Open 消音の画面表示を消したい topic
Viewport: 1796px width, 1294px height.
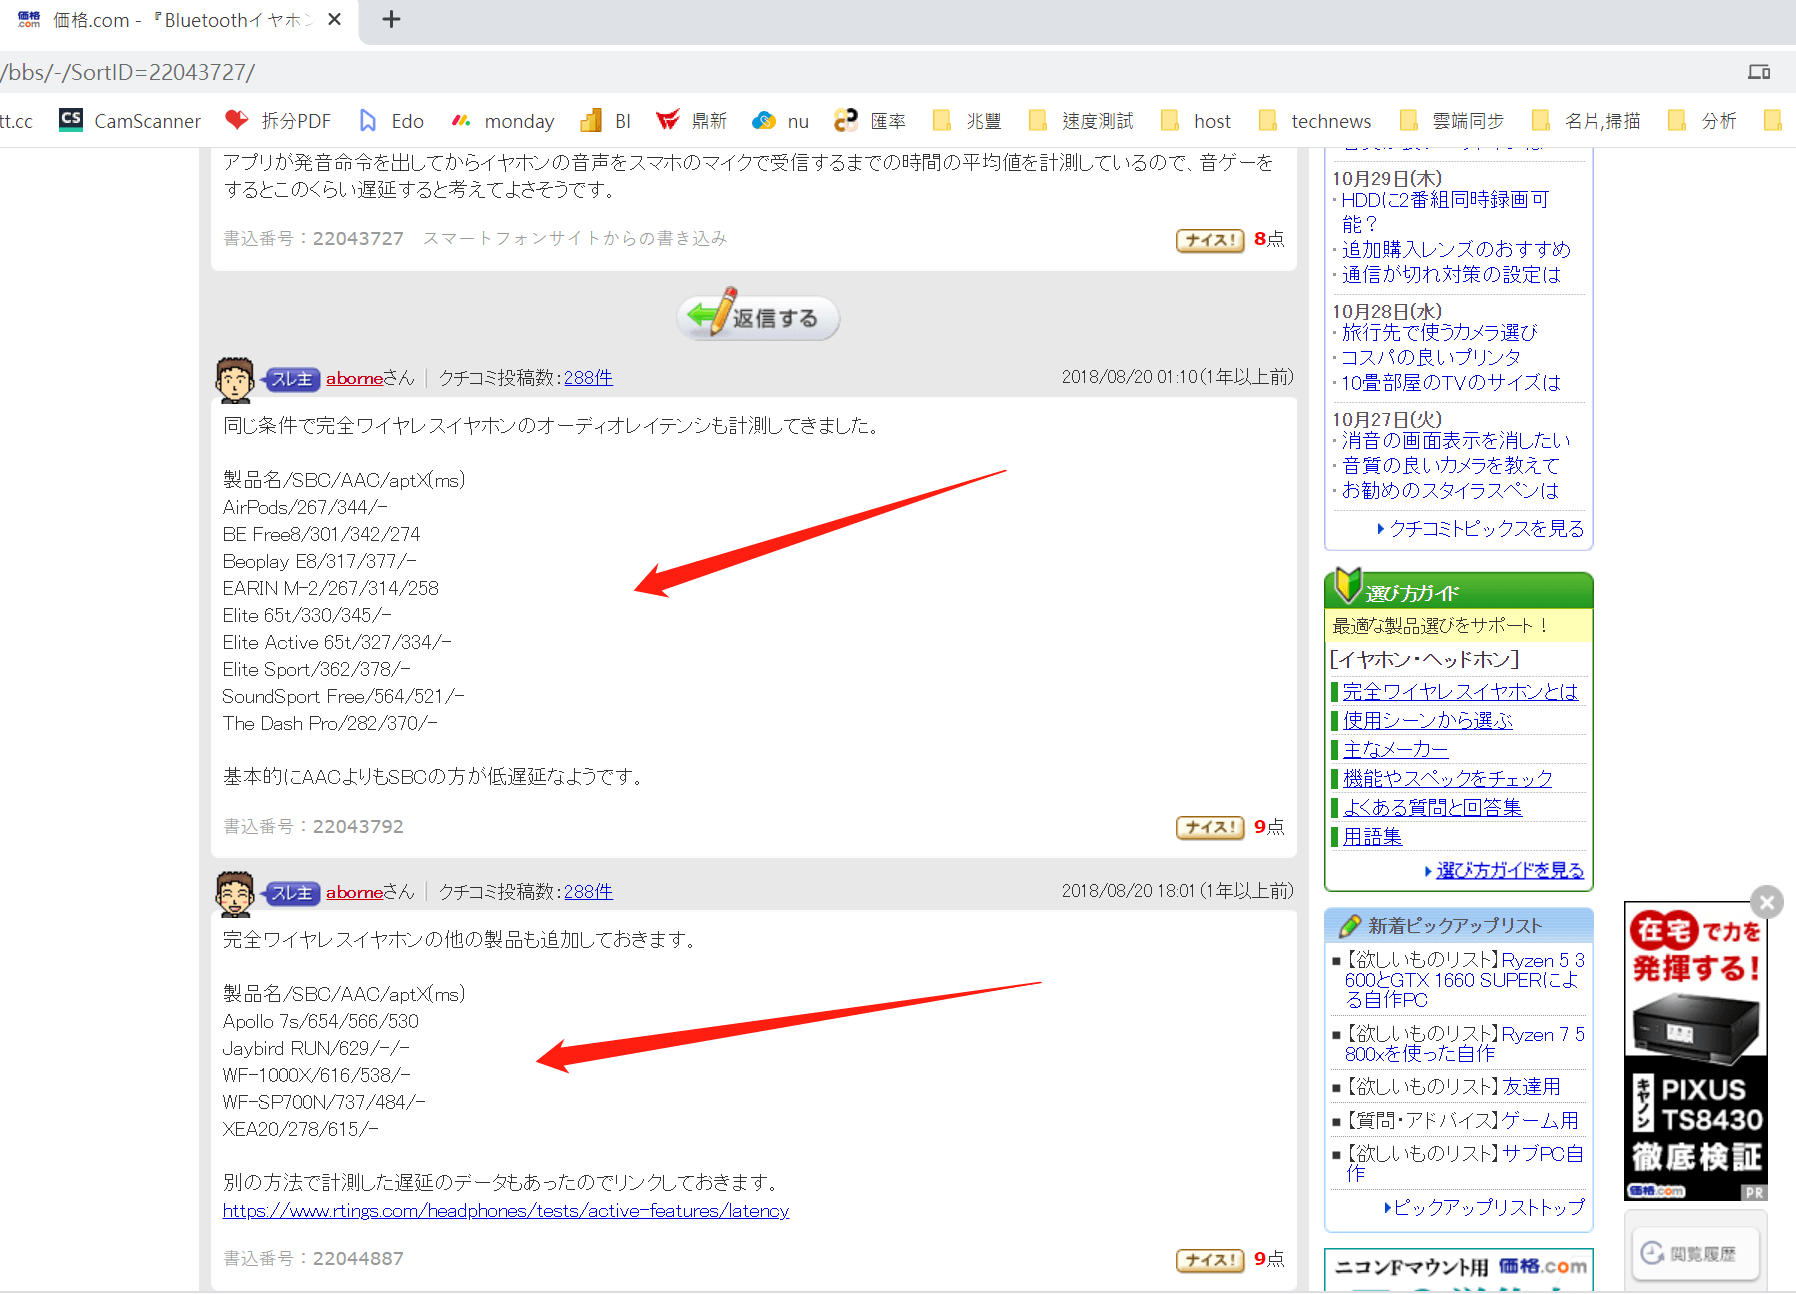(x=1456, y=440)
